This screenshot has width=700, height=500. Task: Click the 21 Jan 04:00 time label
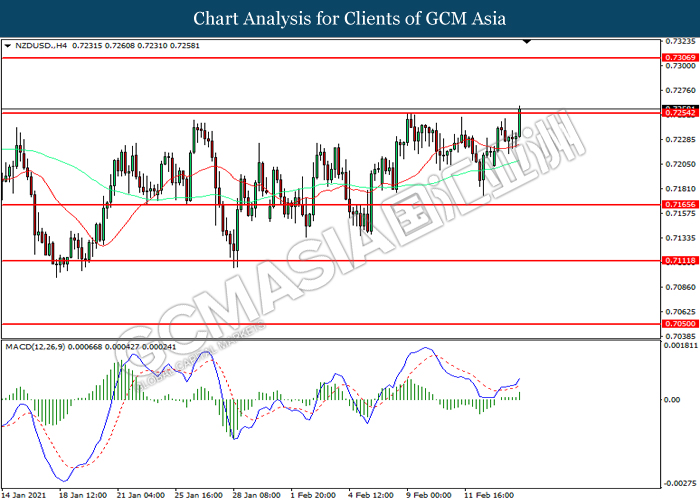pyautogui.click(x=141, y=495)
